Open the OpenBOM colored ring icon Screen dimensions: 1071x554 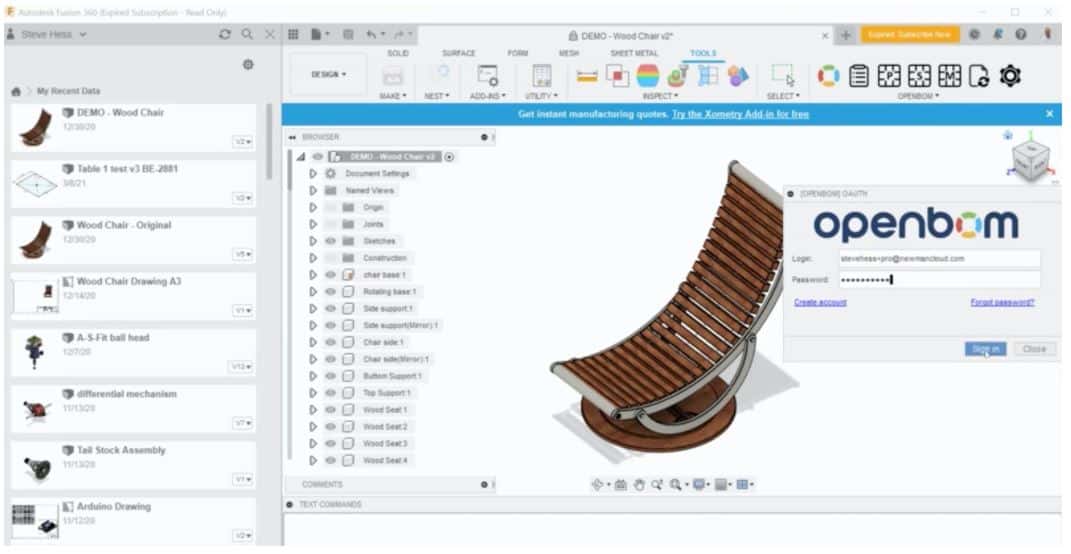click(829, 76)
